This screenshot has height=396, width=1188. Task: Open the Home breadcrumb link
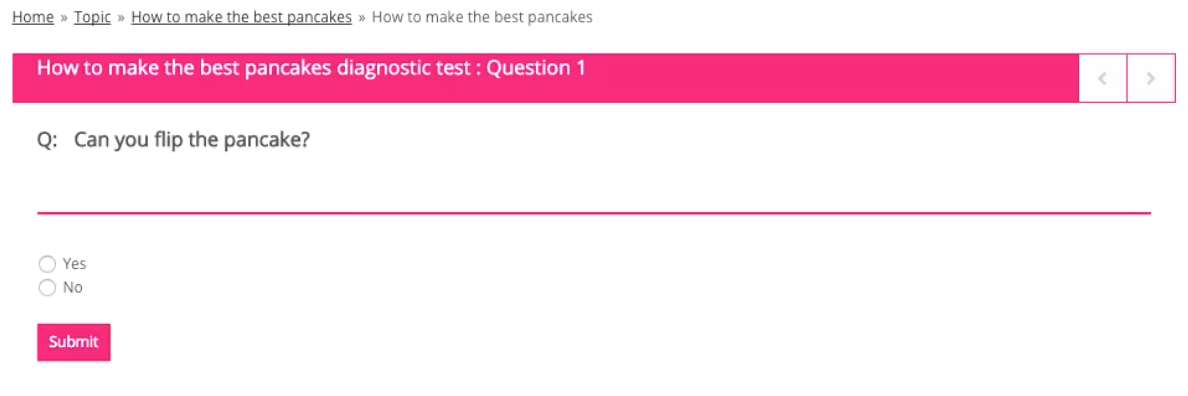33,17
